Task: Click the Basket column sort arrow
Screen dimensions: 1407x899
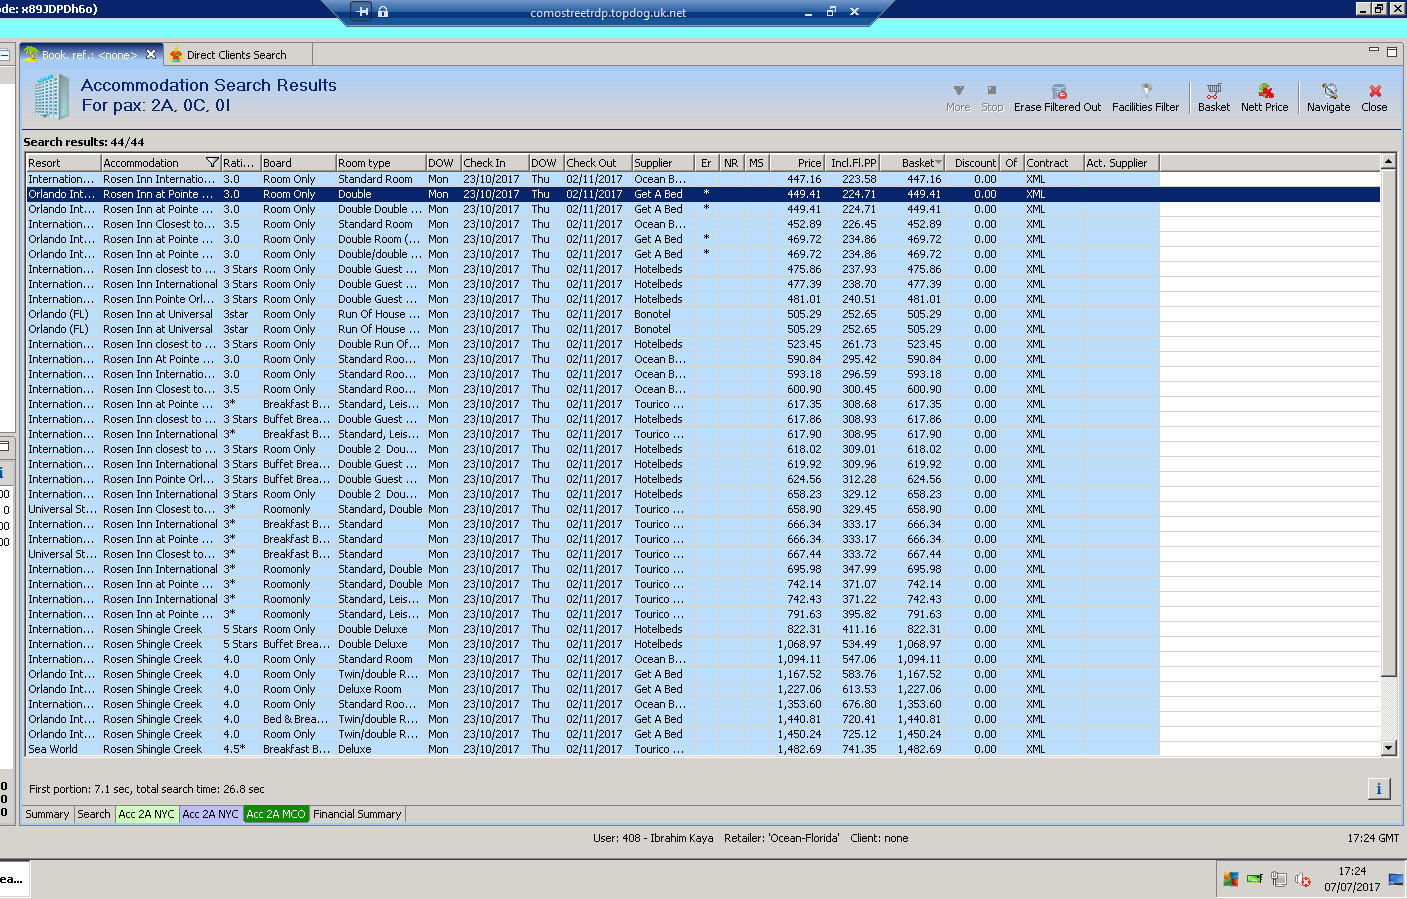Action: [x=938, y=163]
